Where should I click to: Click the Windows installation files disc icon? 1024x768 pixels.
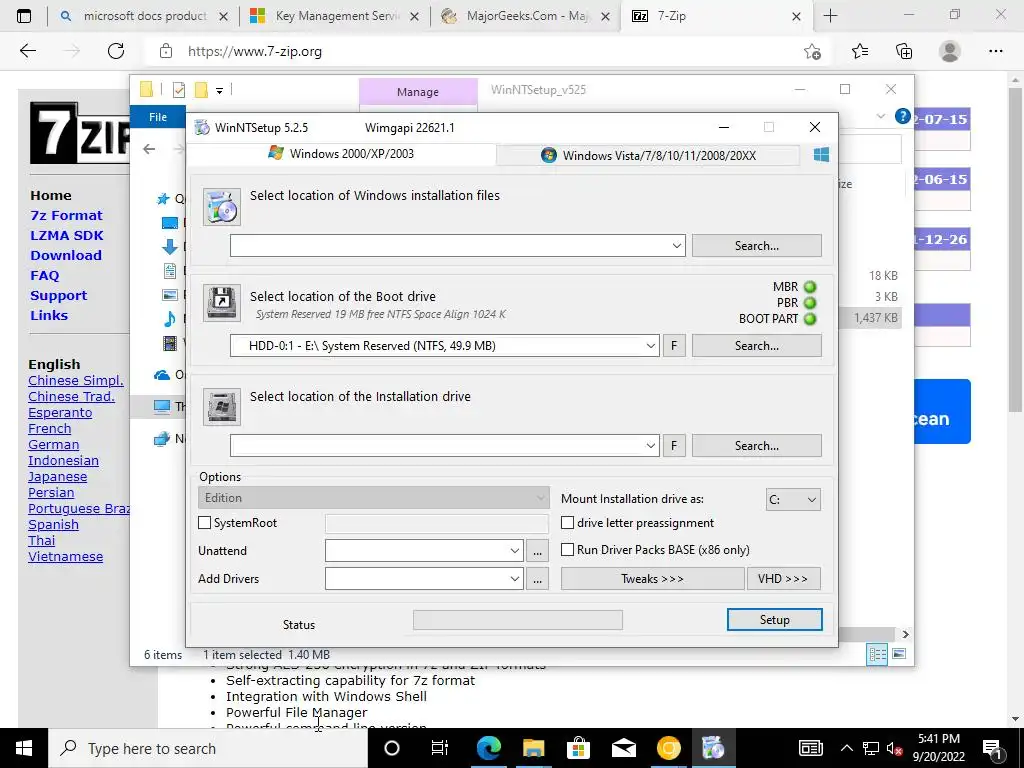pyautogui.click(x=221, y=207)
